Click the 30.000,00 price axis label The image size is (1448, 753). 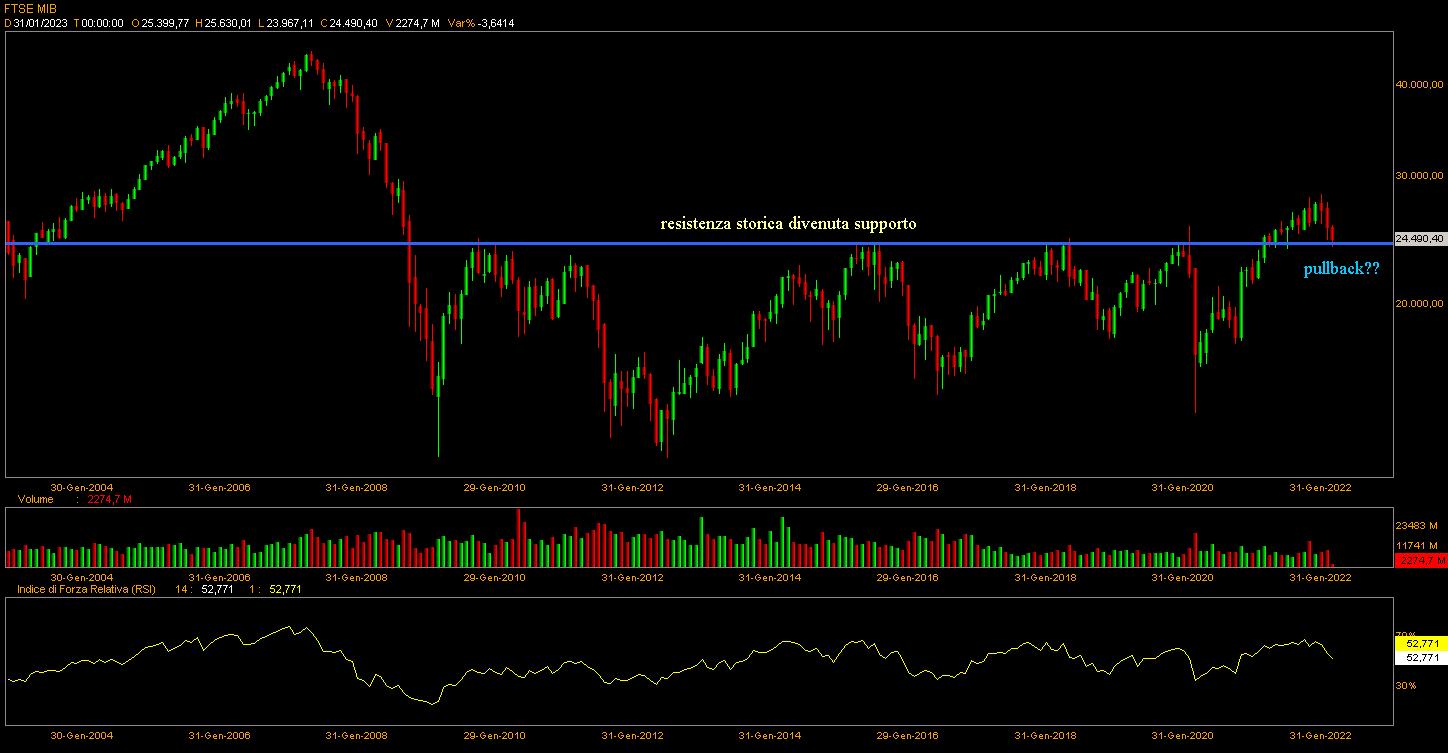coord(1419,176)
